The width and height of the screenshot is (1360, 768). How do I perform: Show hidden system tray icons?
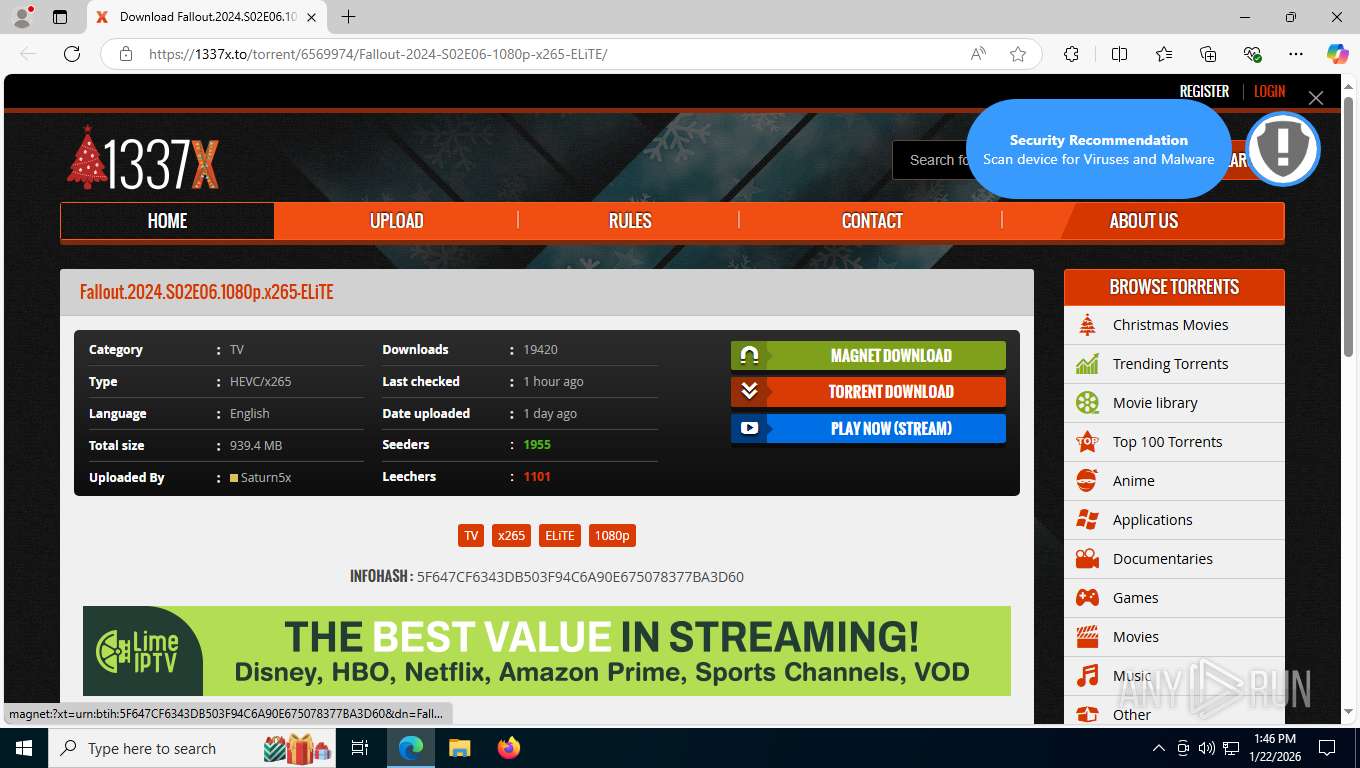point(1159,748)
